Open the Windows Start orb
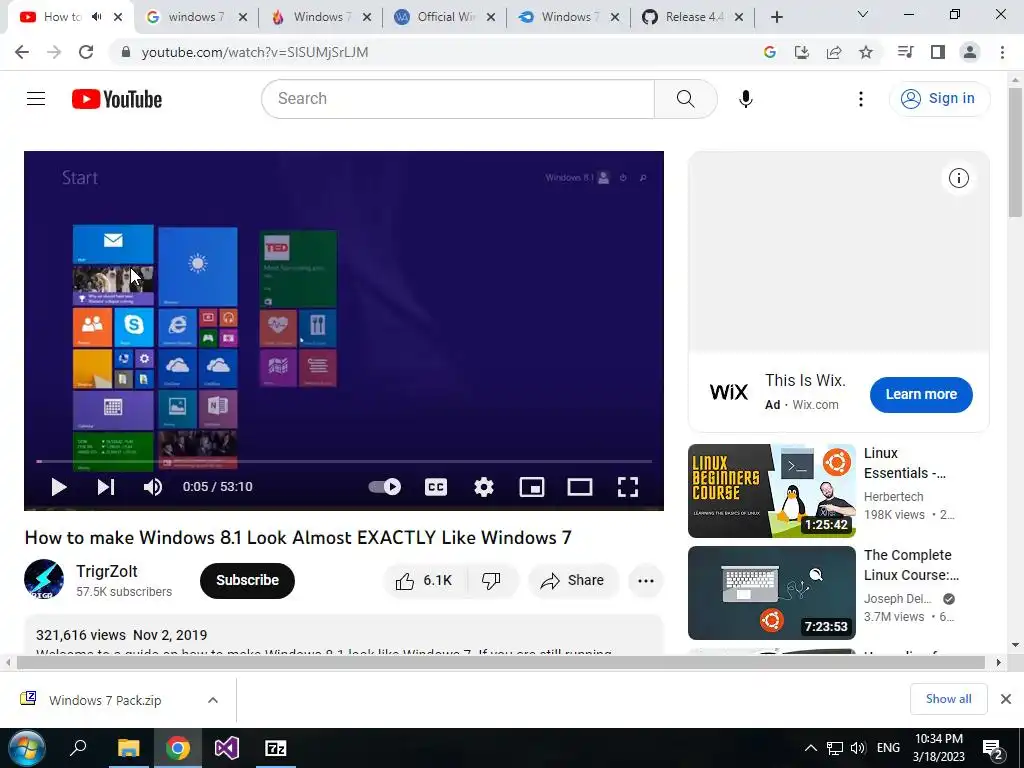 pos(27,748)
